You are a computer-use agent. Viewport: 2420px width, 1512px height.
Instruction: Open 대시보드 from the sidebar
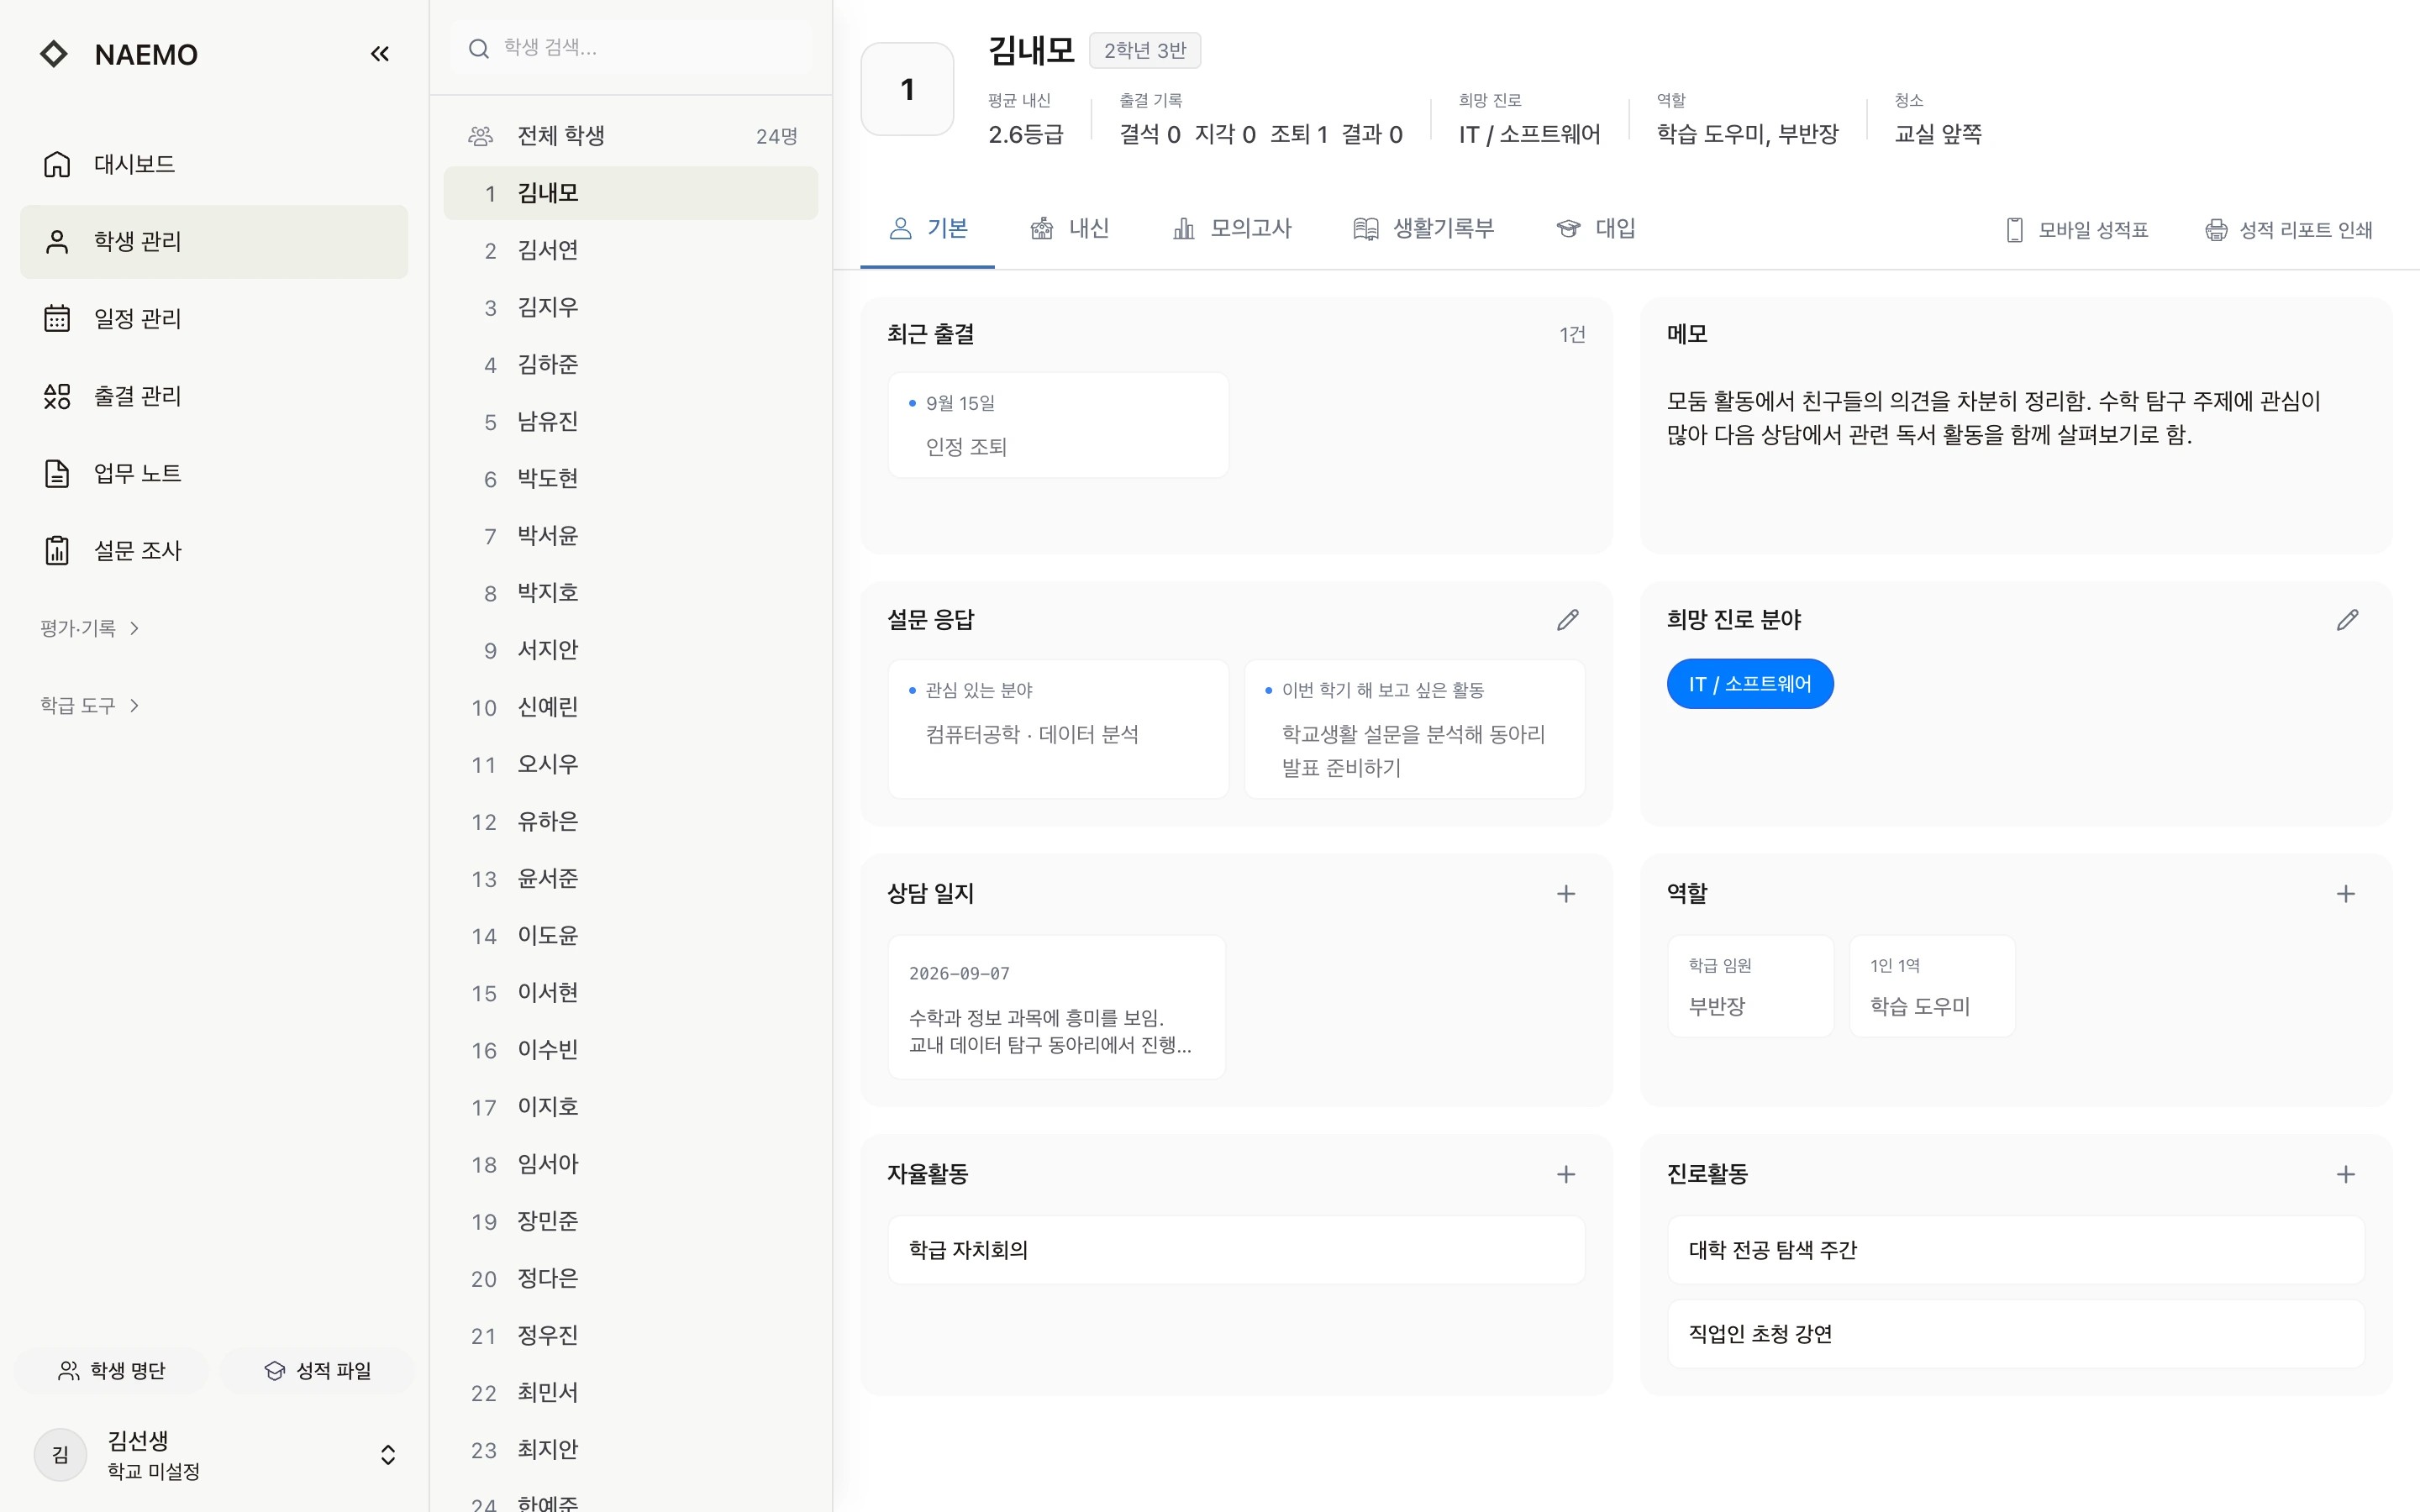pyautogui.click(x=214, y=164)
